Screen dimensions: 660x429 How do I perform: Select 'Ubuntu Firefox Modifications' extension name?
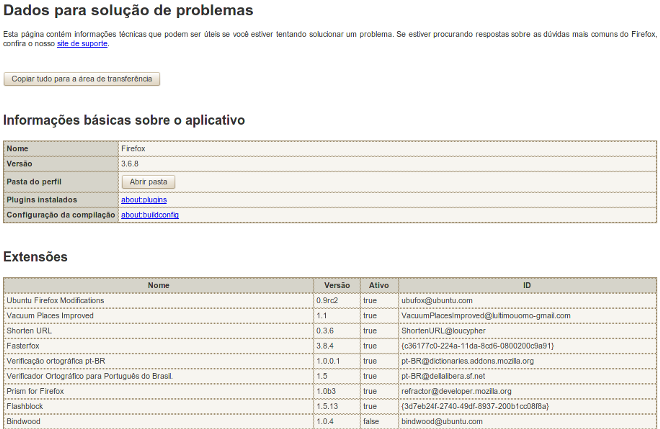[55, 301]
